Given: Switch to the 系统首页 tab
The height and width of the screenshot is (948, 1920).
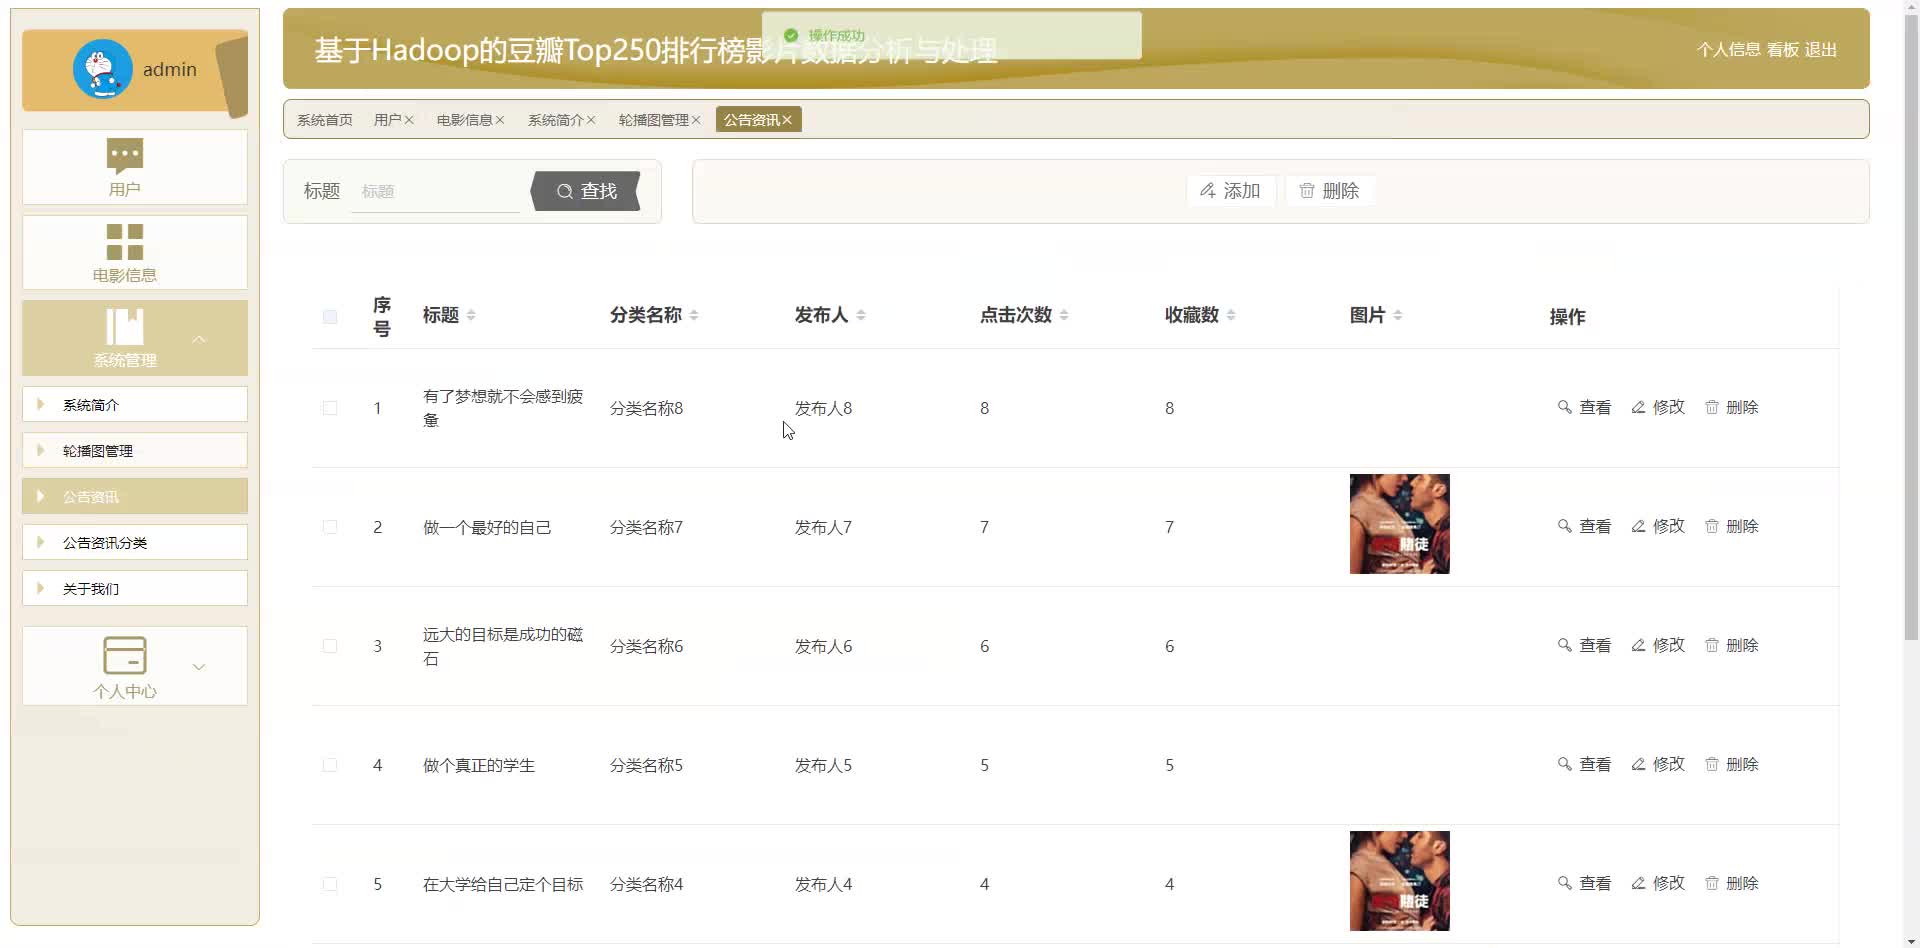Looking at the screenshot, I should 325,120.
